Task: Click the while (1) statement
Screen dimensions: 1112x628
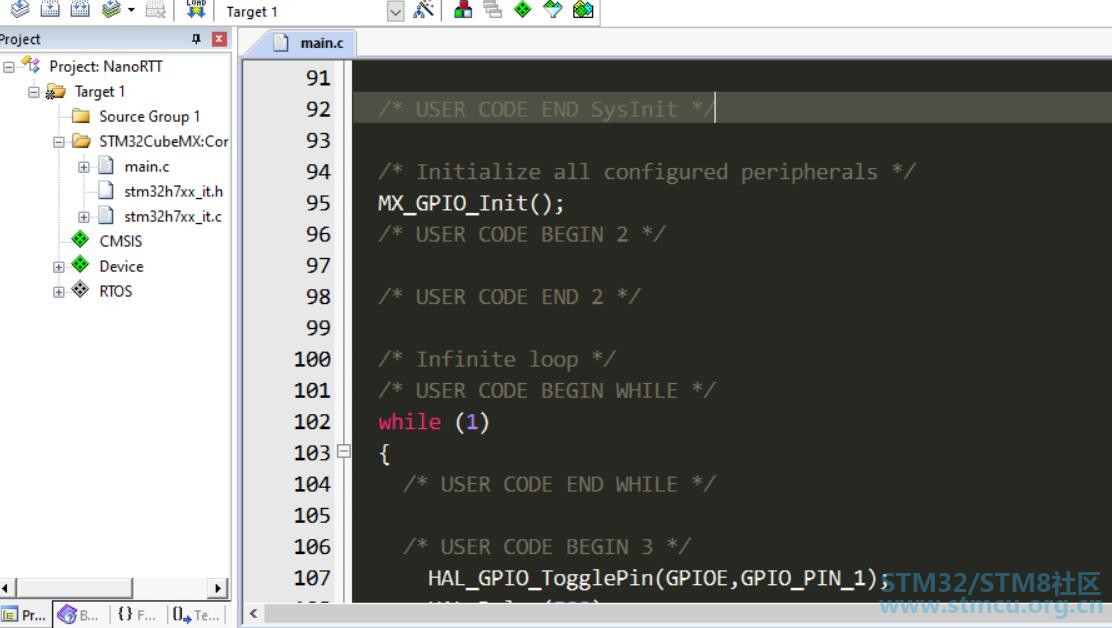Action: 433,422
